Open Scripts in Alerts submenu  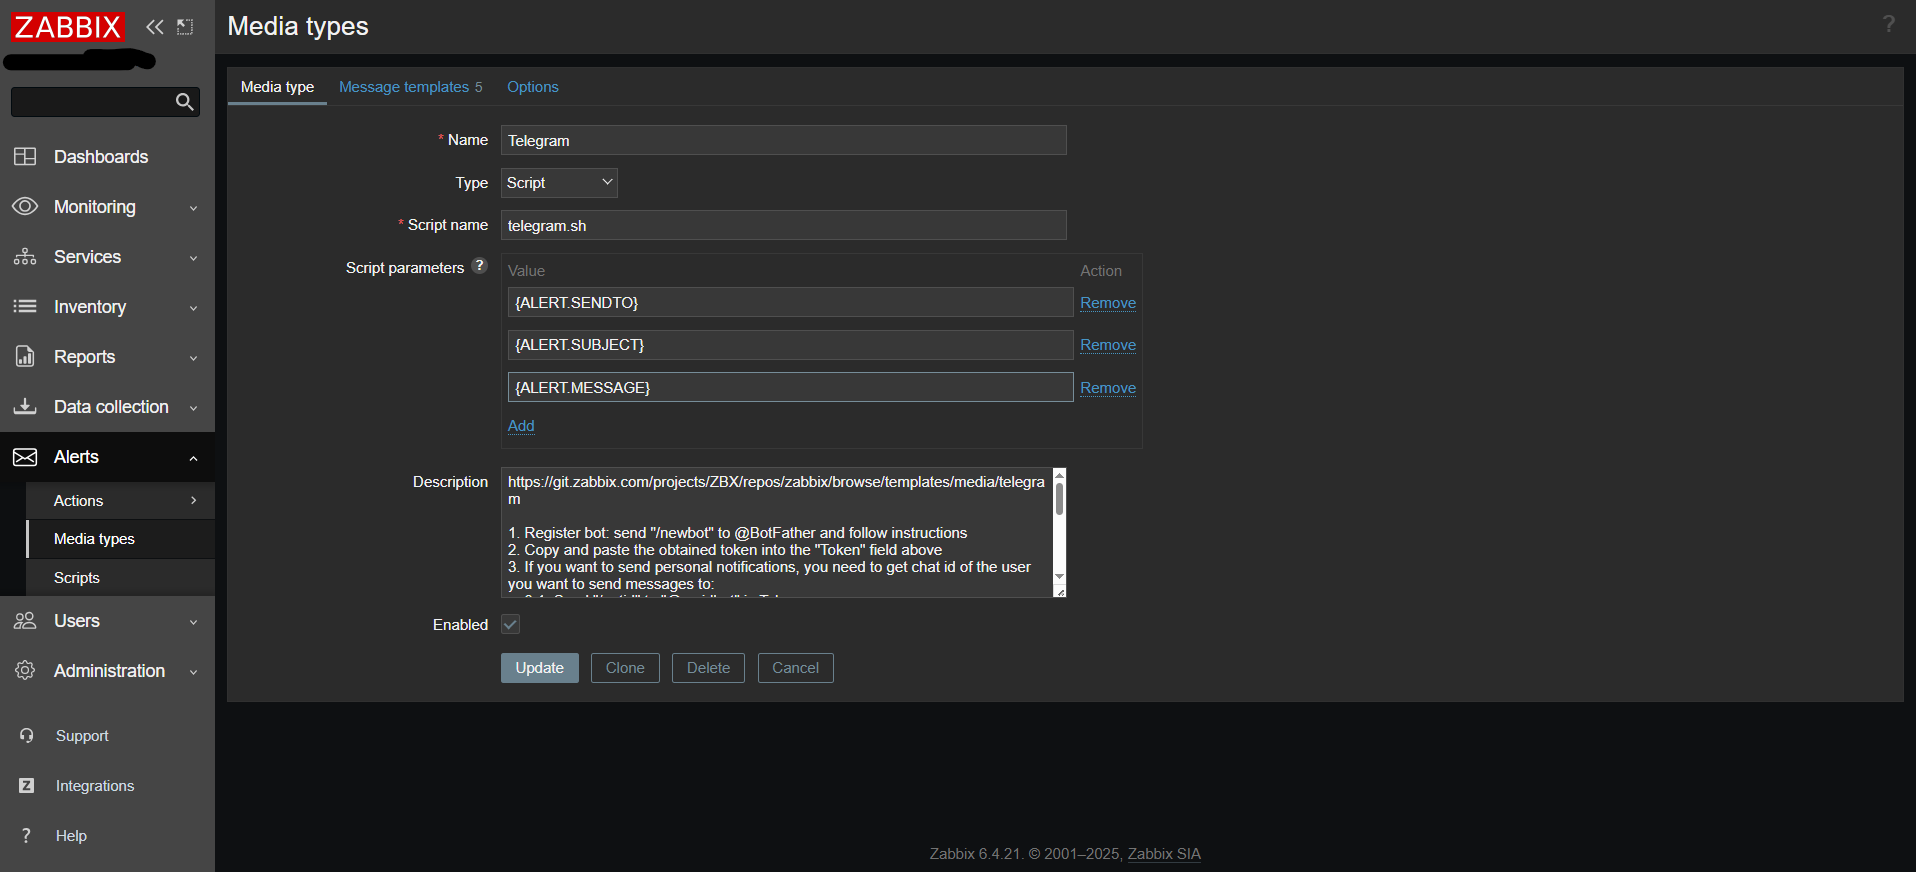(77, 578)
